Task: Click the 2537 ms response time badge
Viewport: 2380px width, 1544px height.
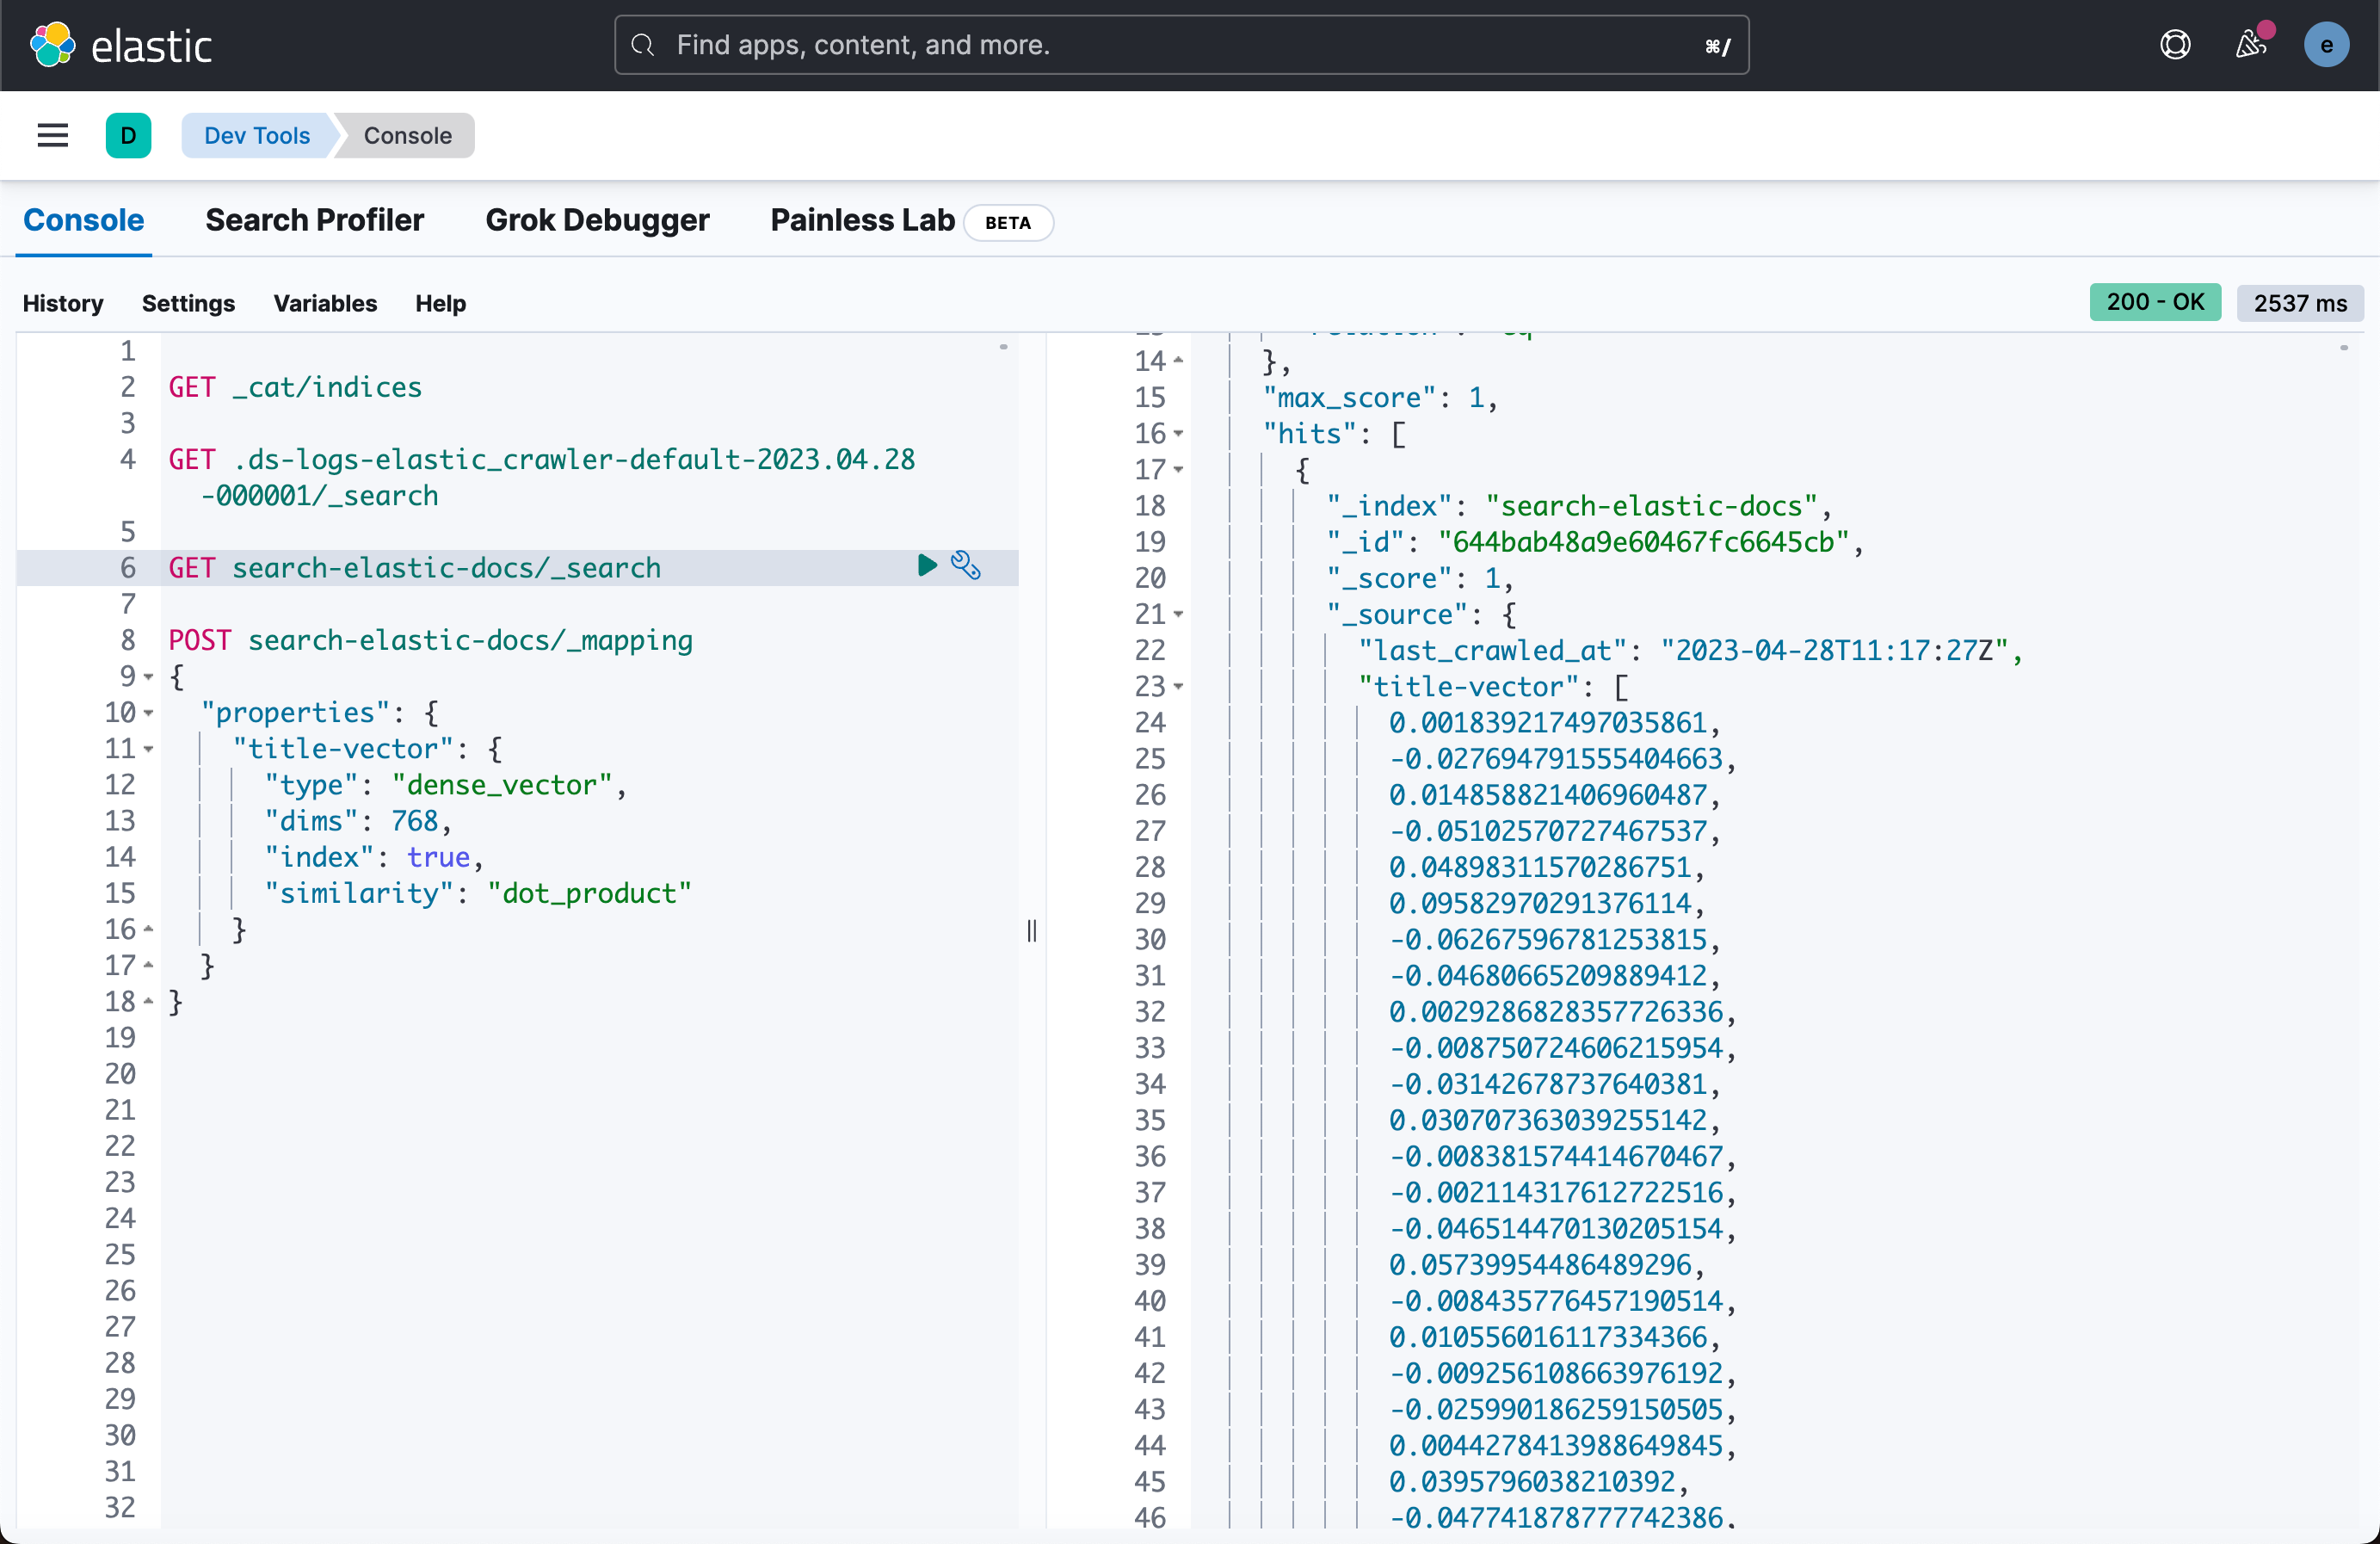Action: coord(2300,303)
